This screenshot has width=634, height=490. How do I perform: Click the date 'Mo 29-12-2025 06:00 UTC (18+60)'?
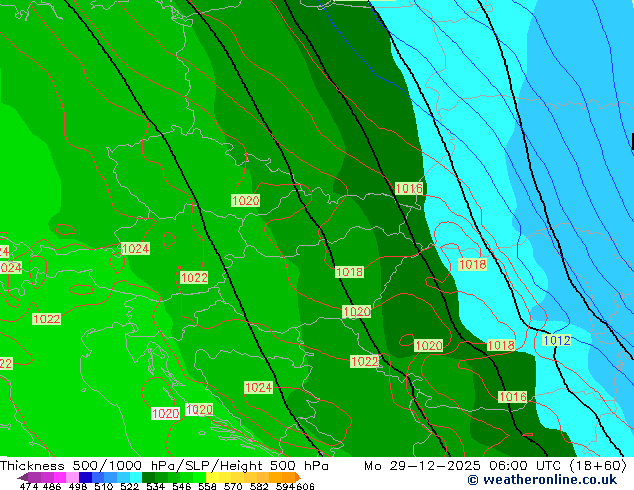click(495, 466)
